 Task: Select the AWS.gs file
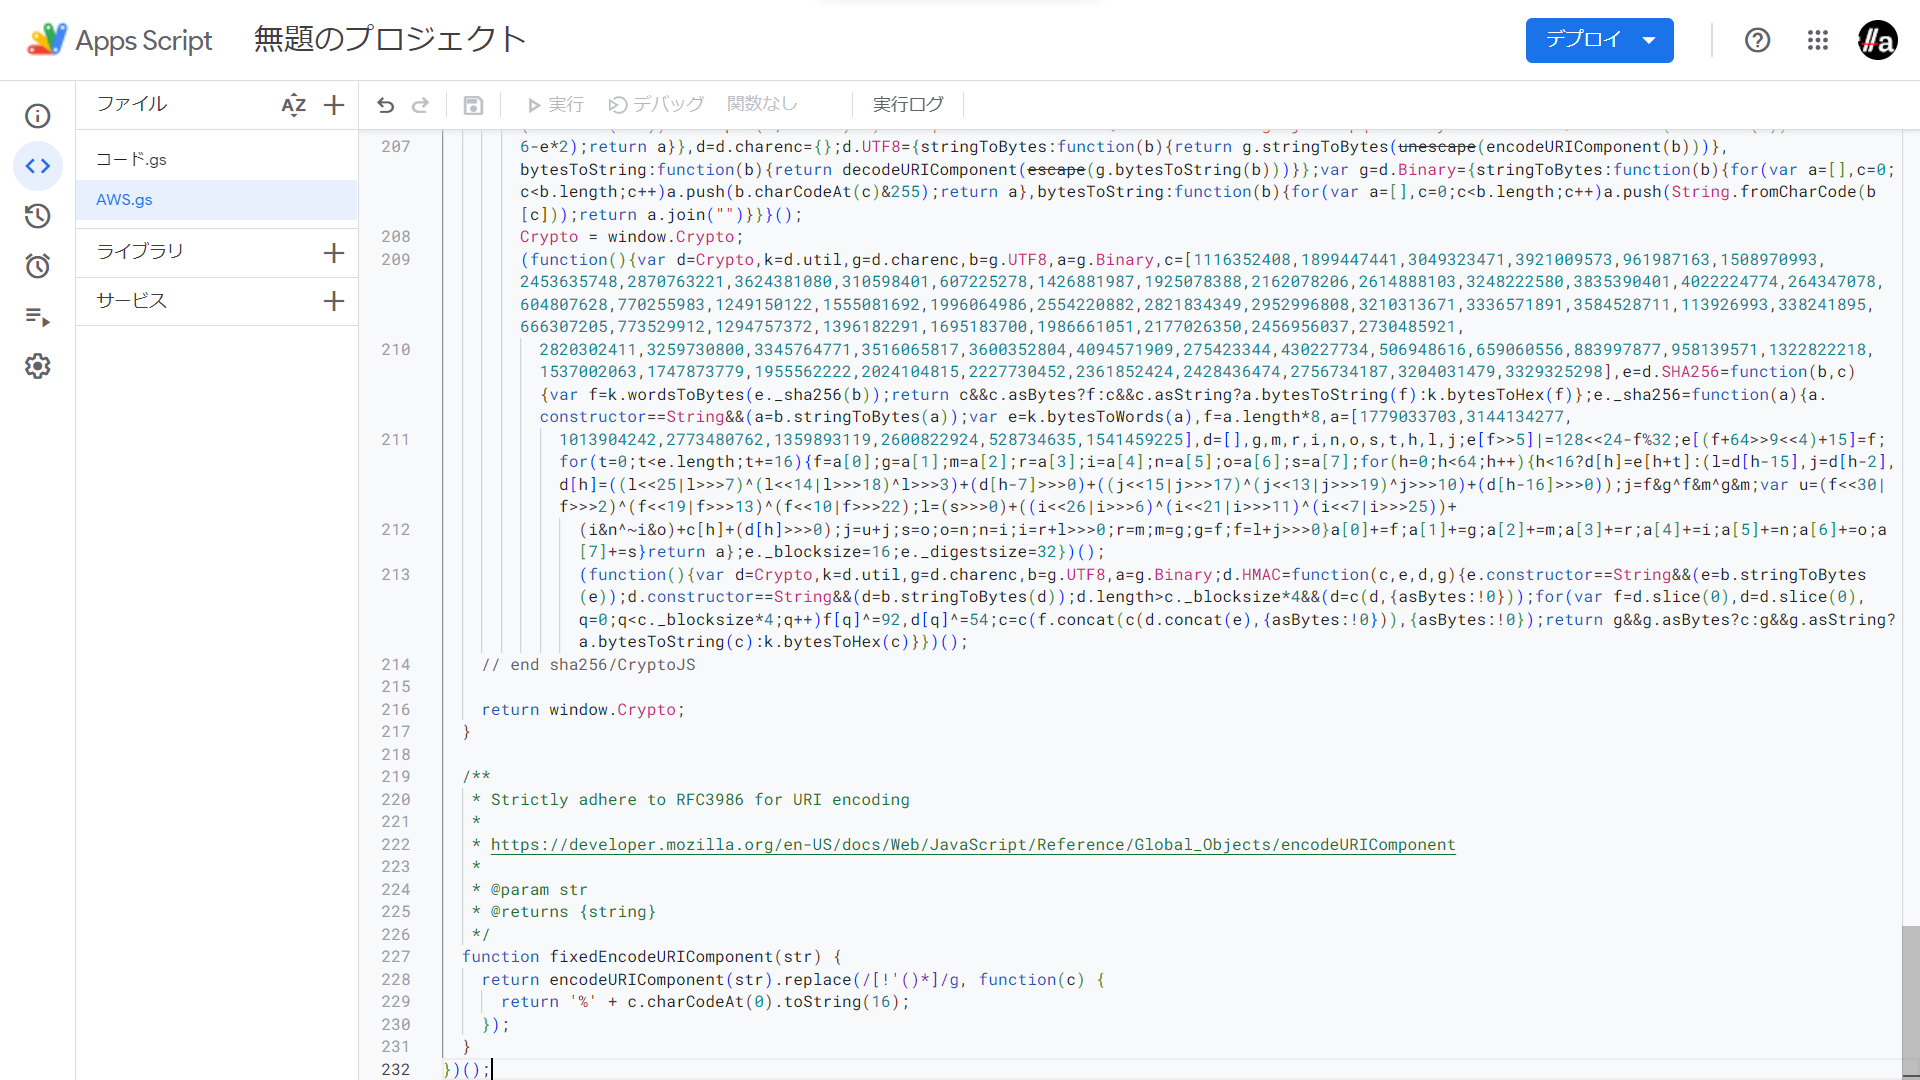[124, 200]
